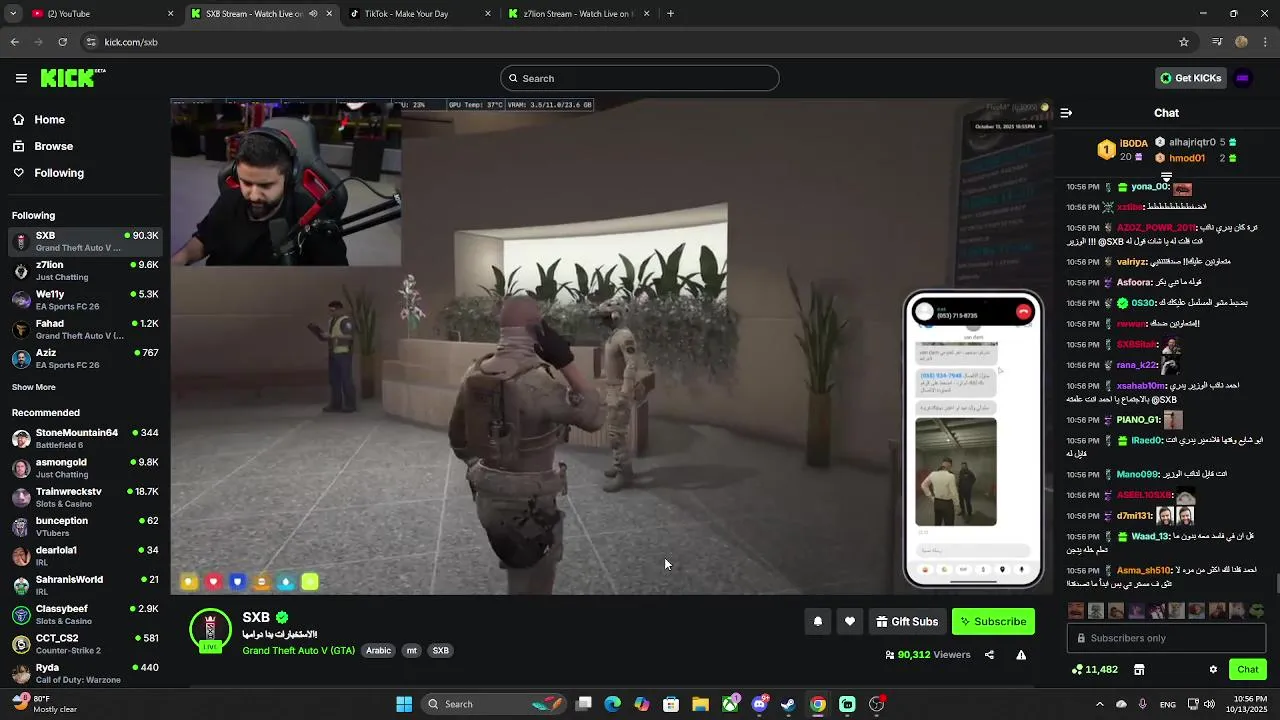Open the Kick hamburger menu
The height and width of the screenshot is (720, 1280).
(x=21, y=78)
